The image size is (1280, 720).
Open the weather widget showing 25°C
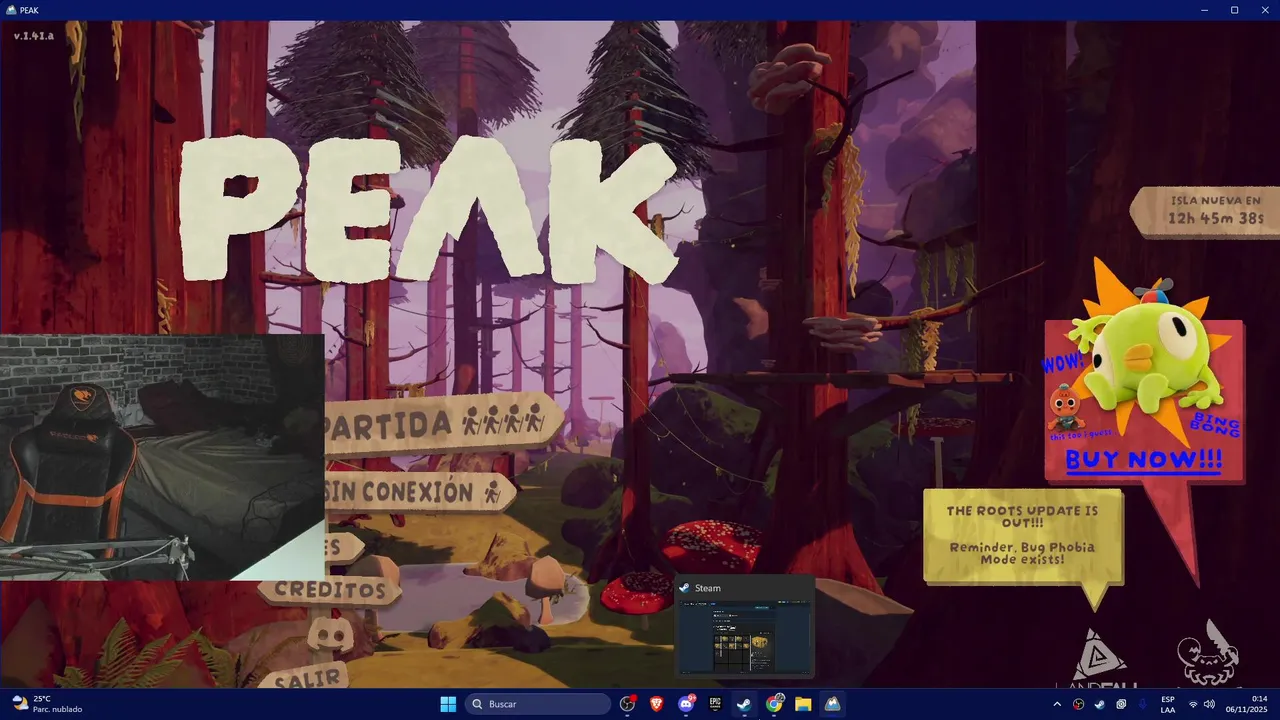46,704
